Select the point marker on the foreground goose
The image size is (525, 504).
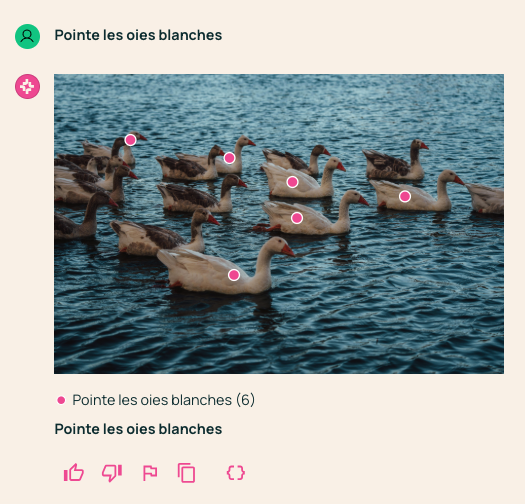pos(234,275)
